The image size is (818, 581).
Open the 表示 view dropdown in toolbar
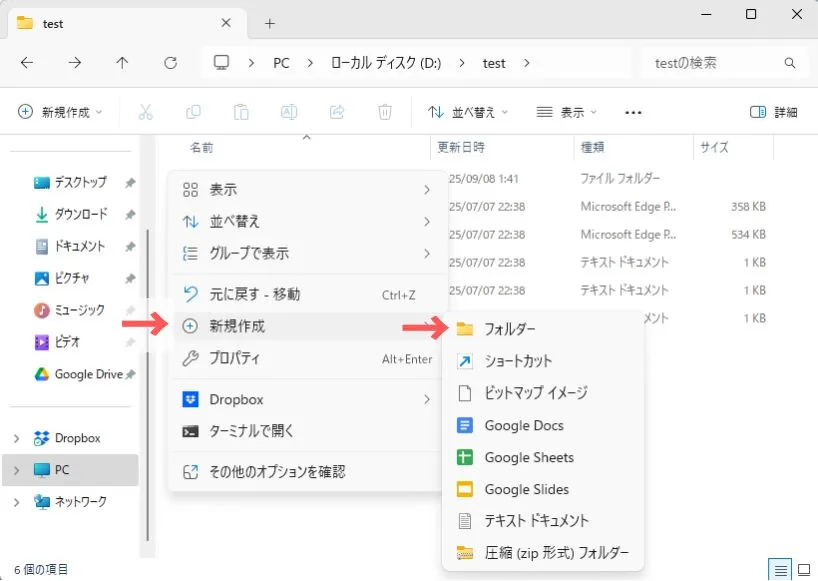click(x=566, y=113)
